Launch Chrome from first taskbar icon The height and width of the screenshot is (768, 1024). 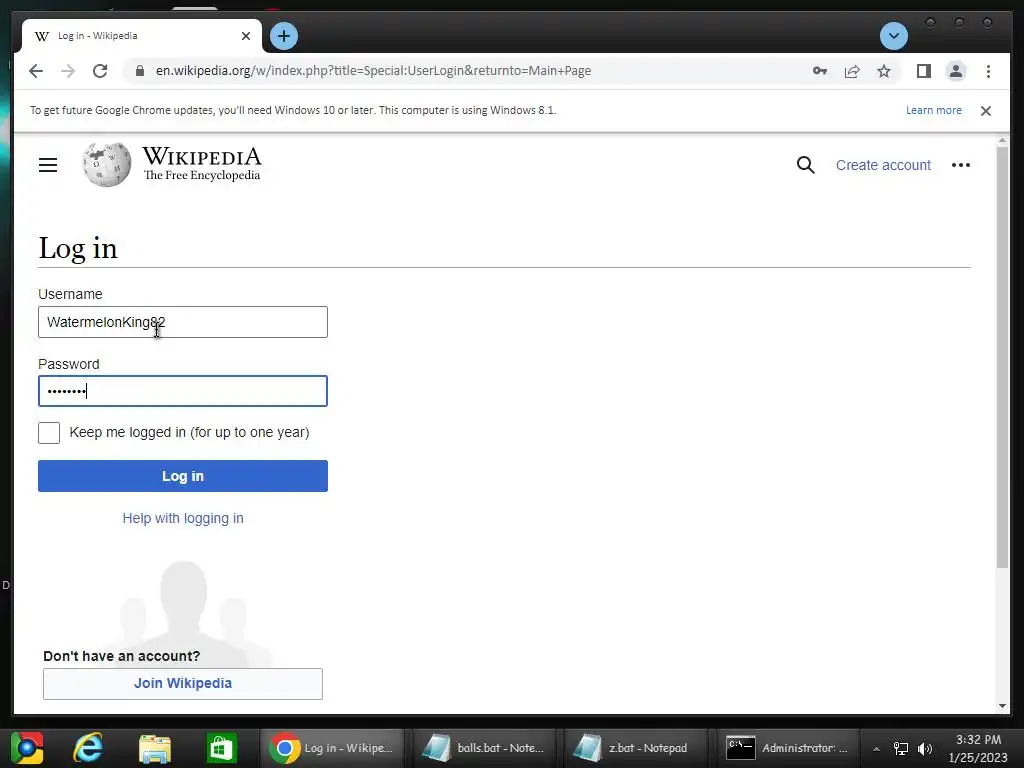27,748
